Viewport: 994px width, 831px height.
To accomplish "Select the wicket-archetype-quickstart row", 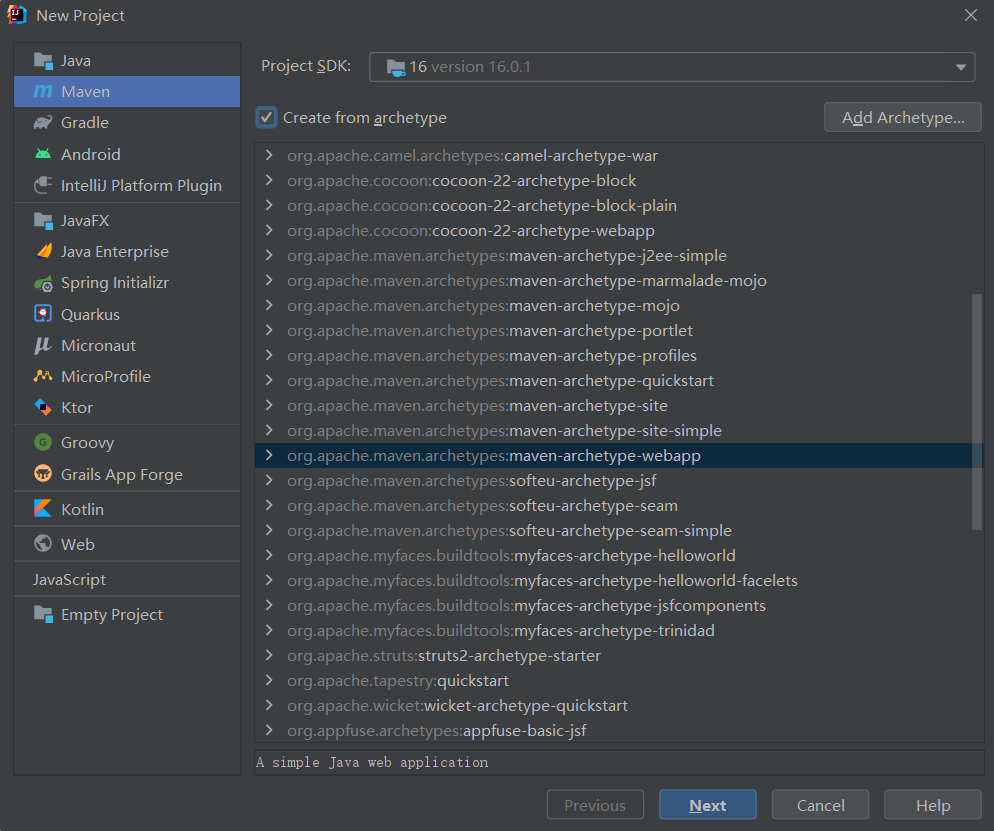I will tap(526, 706).
